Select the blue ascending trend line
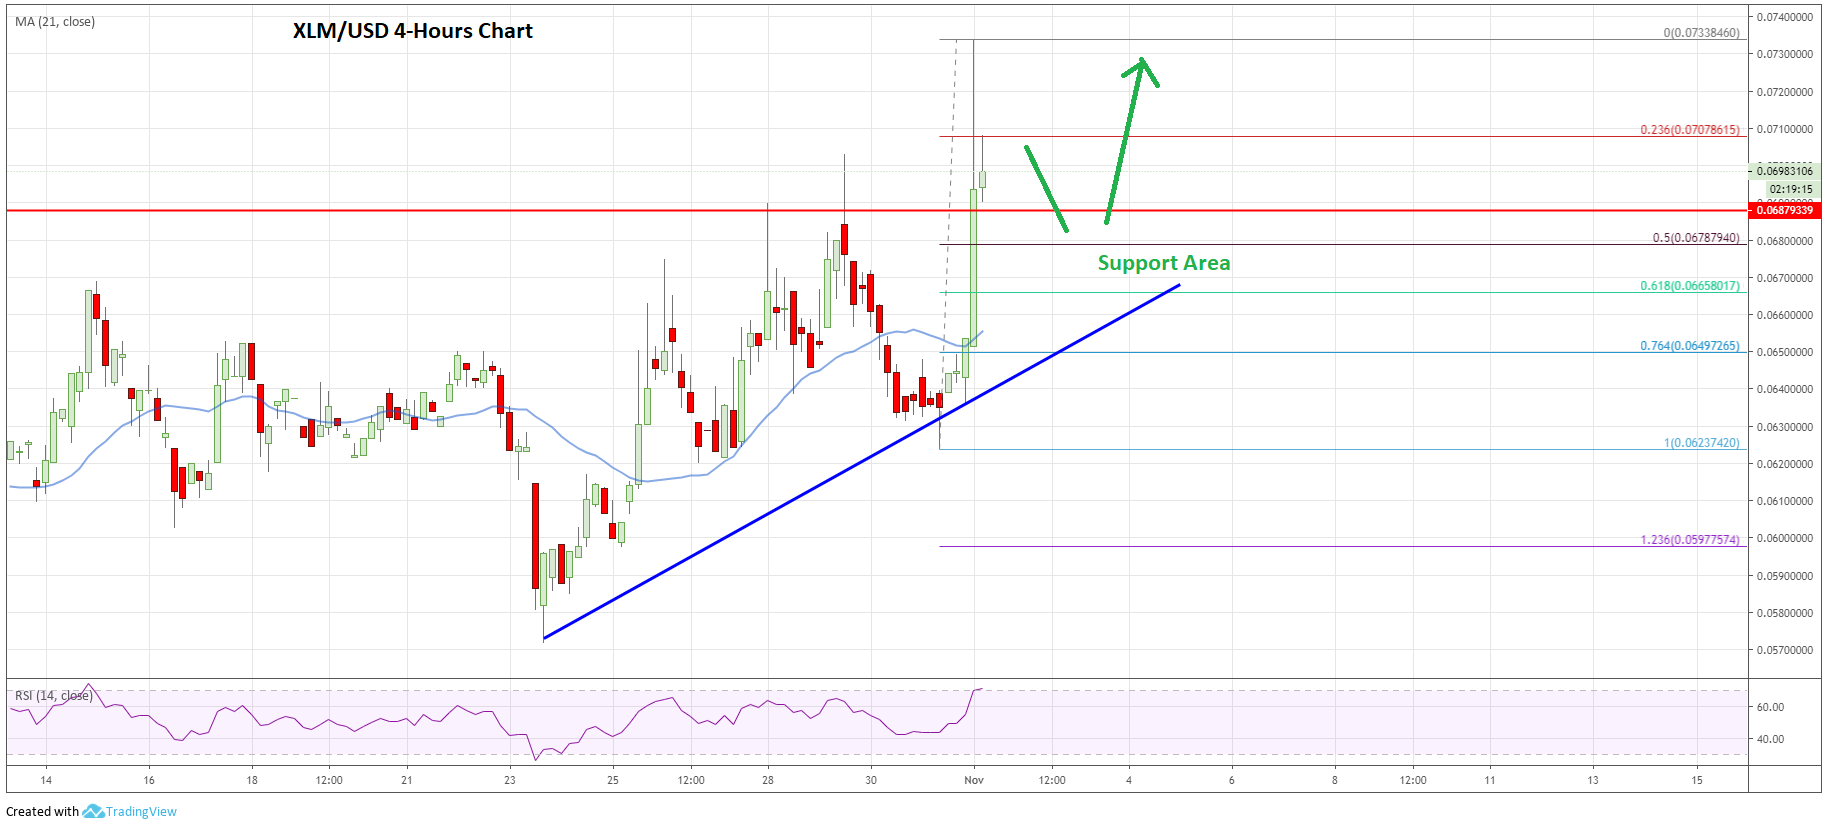1828x828 pixels. coord(860,463)
